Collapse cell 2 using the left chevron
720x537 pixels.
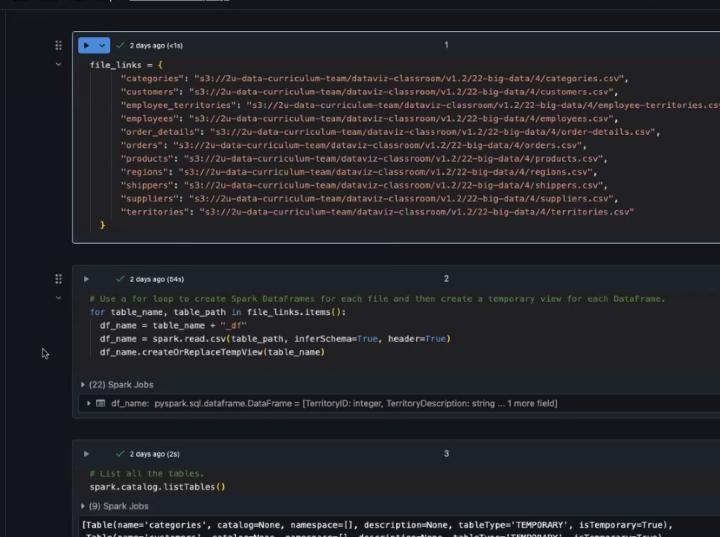click(59, 298)
